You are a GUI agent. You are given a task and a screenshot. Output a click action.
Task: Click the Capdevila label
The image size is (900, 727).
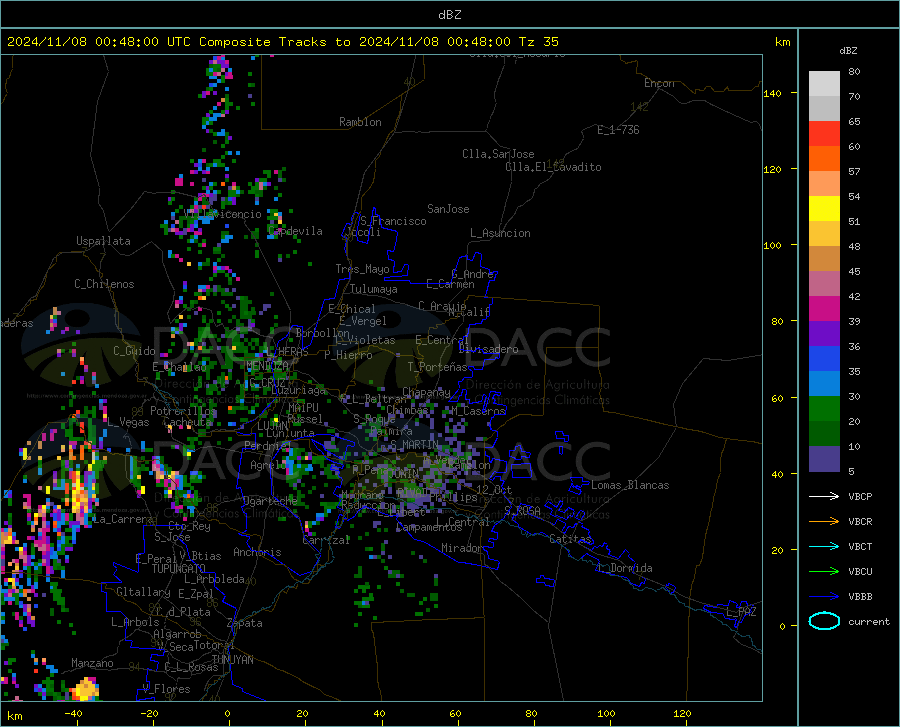295,231
